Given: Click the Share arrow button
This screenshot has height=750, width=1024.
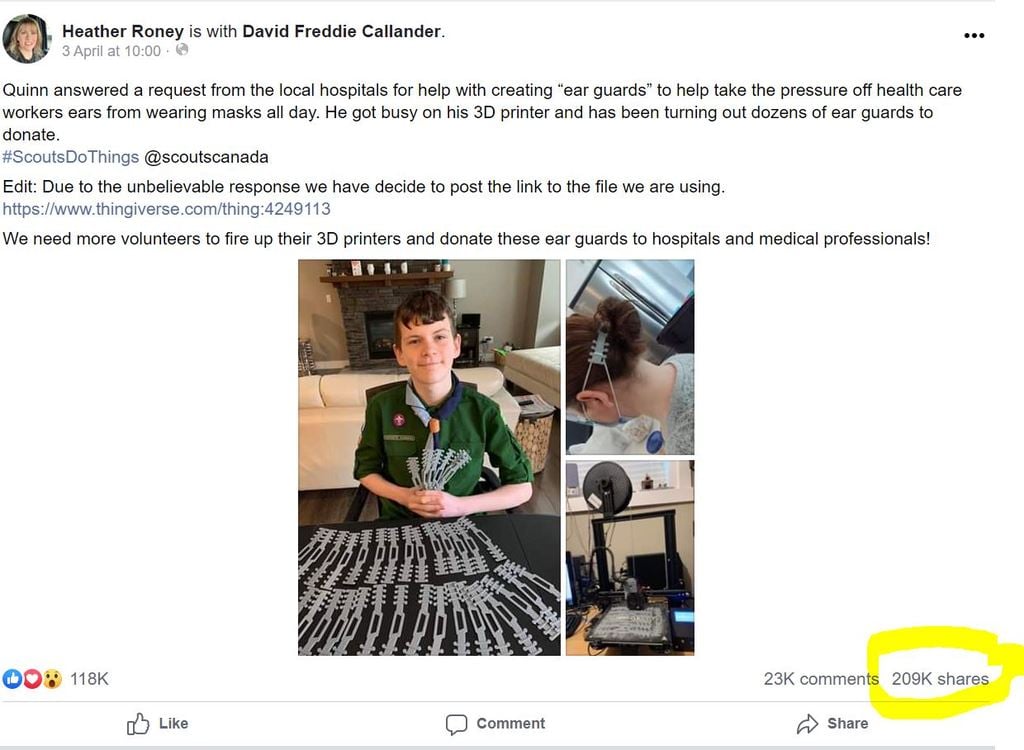Looking at the screenshot, I should (x=832, y=723).
